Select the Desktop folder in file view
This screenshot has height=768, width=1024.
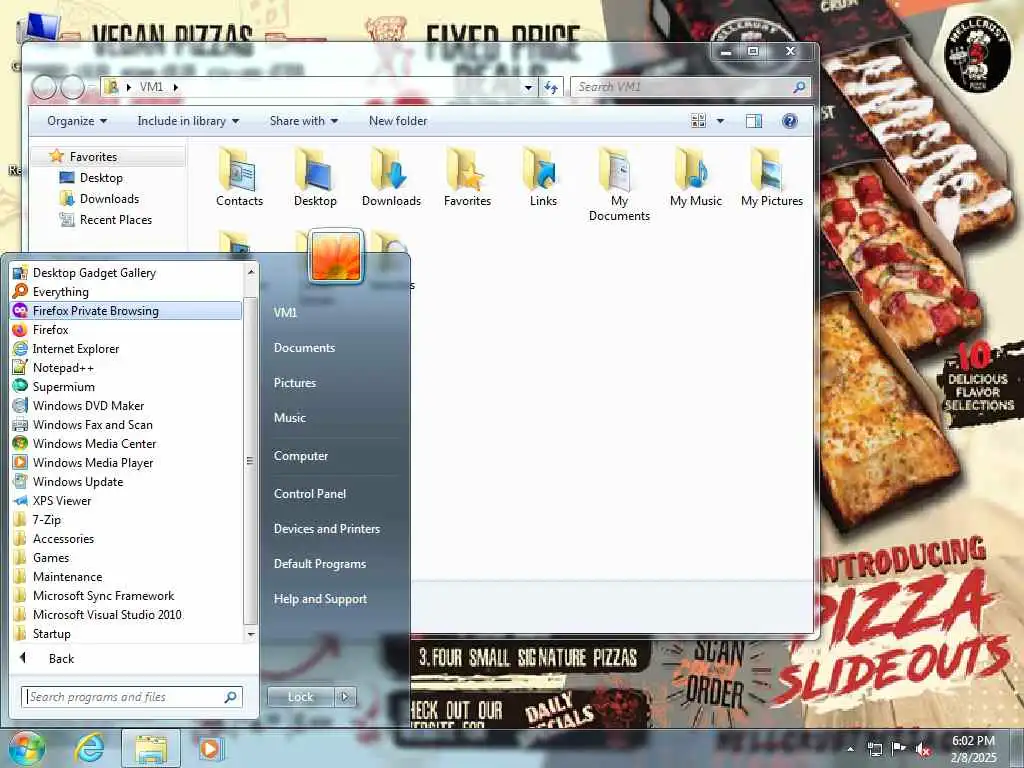coord(315,176)
